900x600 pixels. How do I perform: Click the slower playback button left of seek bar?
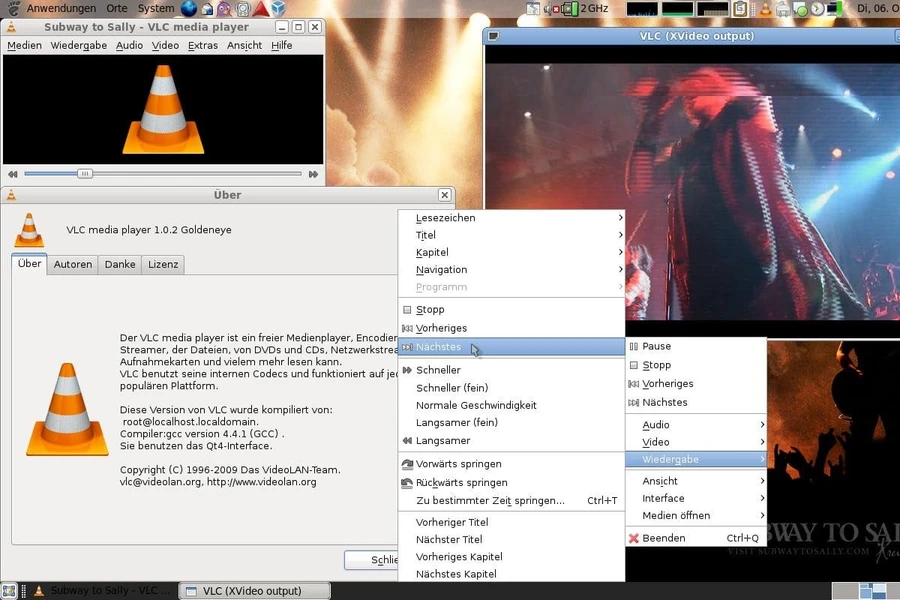point(13,174)
